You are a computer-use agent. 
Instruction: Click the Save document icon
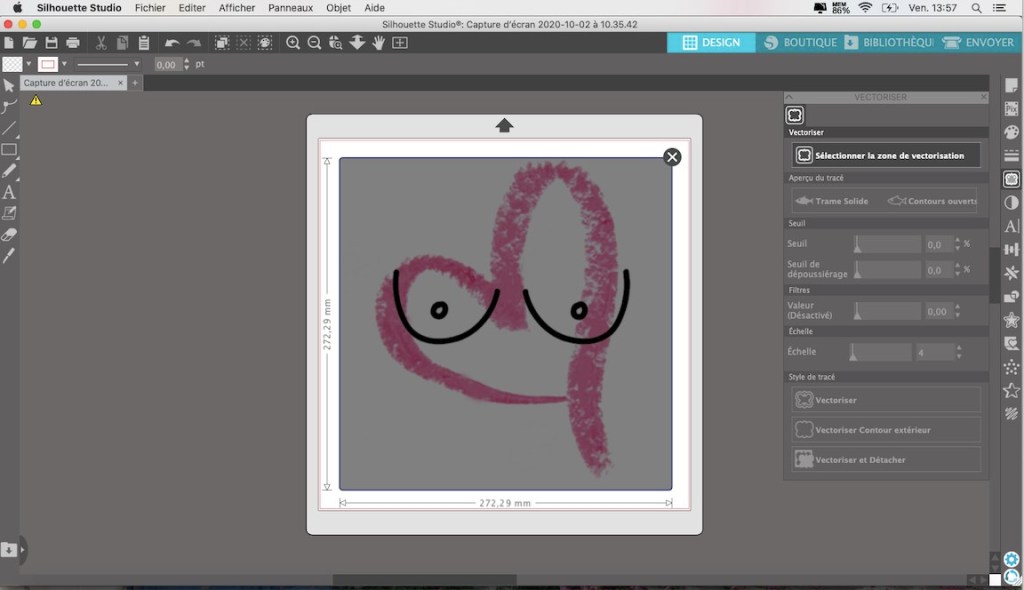pyautogui.click(x=51, y=43)
